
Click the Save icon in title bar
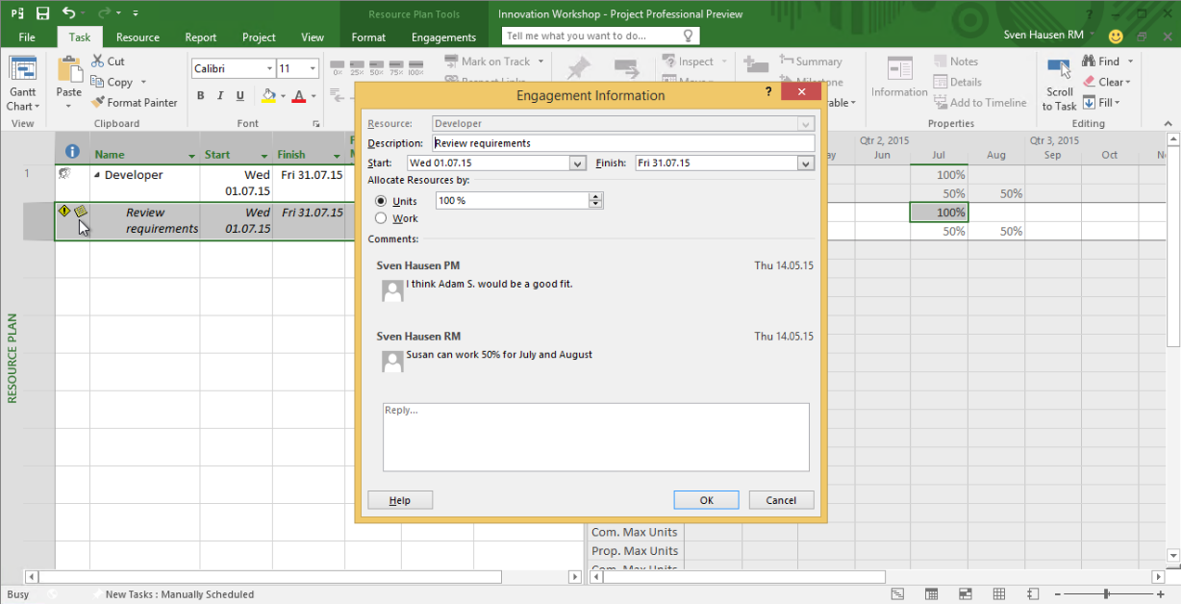(x=42, y=14)
